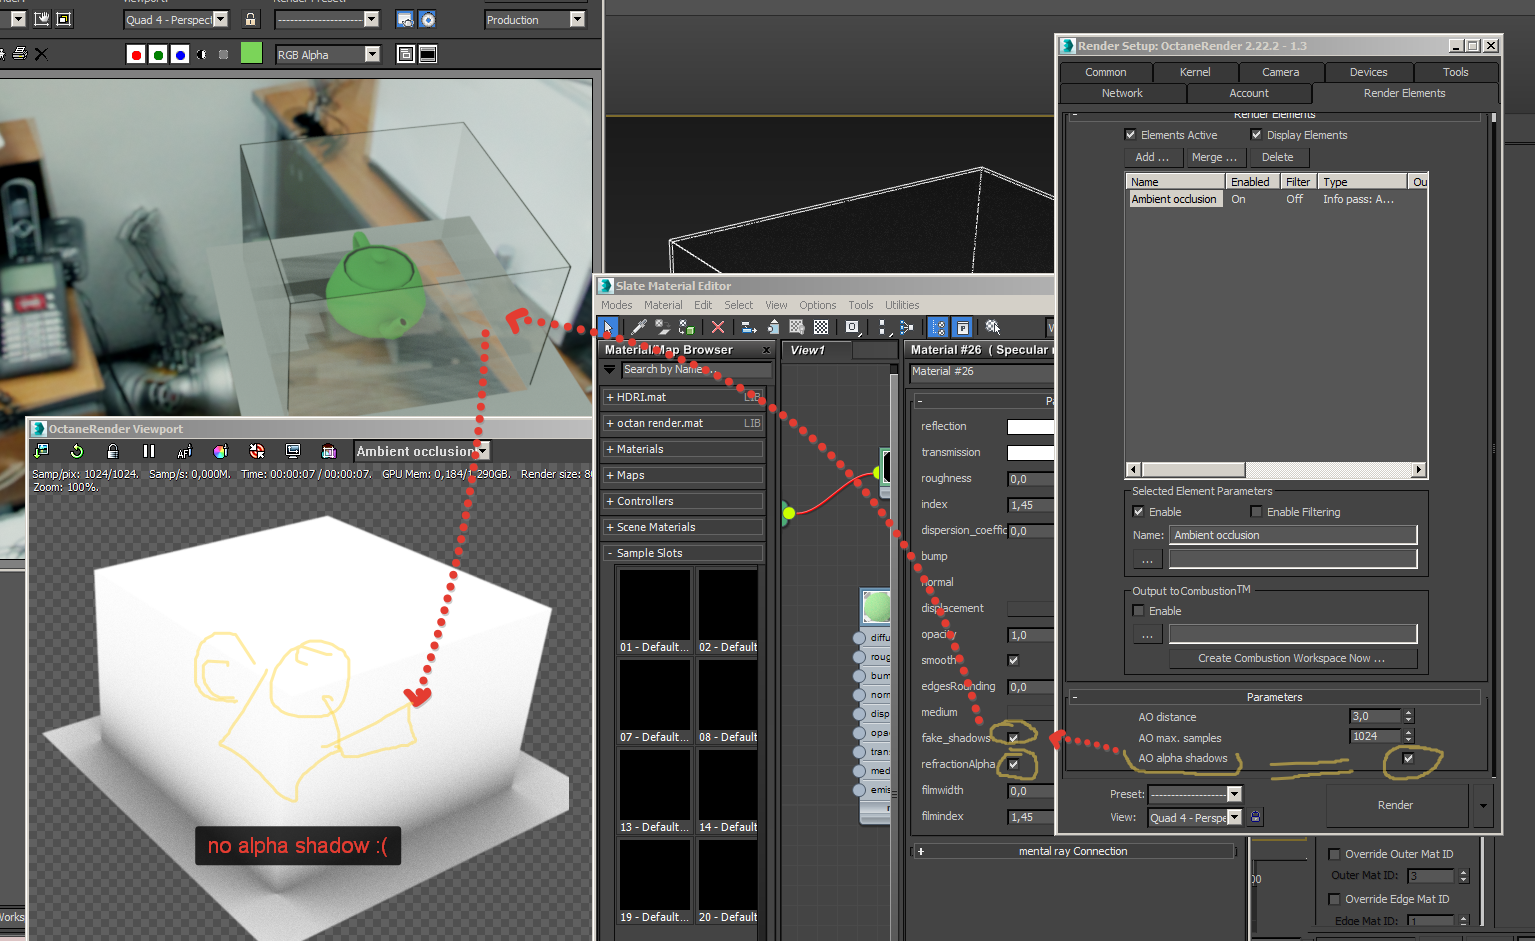Toggle the smooth checkbox in material parameters
This screenshot has width=1535, height=941.
1013,660
